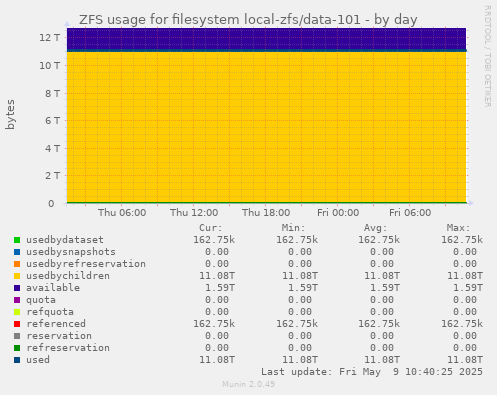Click usedbychildren Avg value 11.08T
This screenshot has height=395, width=497.
(x=382, y=276)
